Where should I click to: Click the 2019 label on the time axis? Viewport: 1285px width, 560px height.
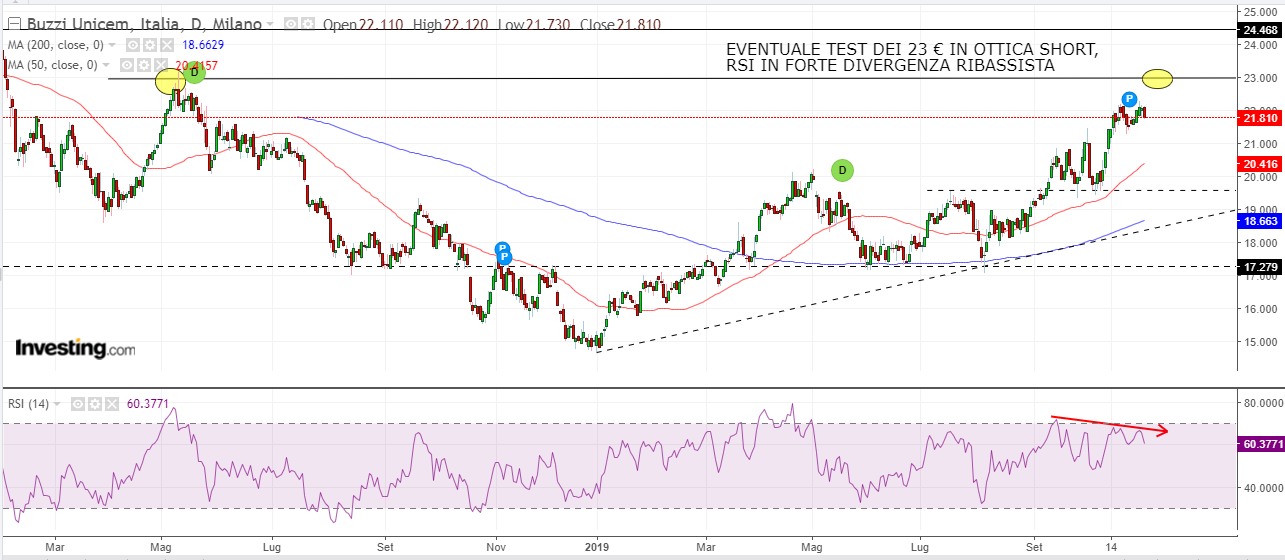tap(597, 548)
